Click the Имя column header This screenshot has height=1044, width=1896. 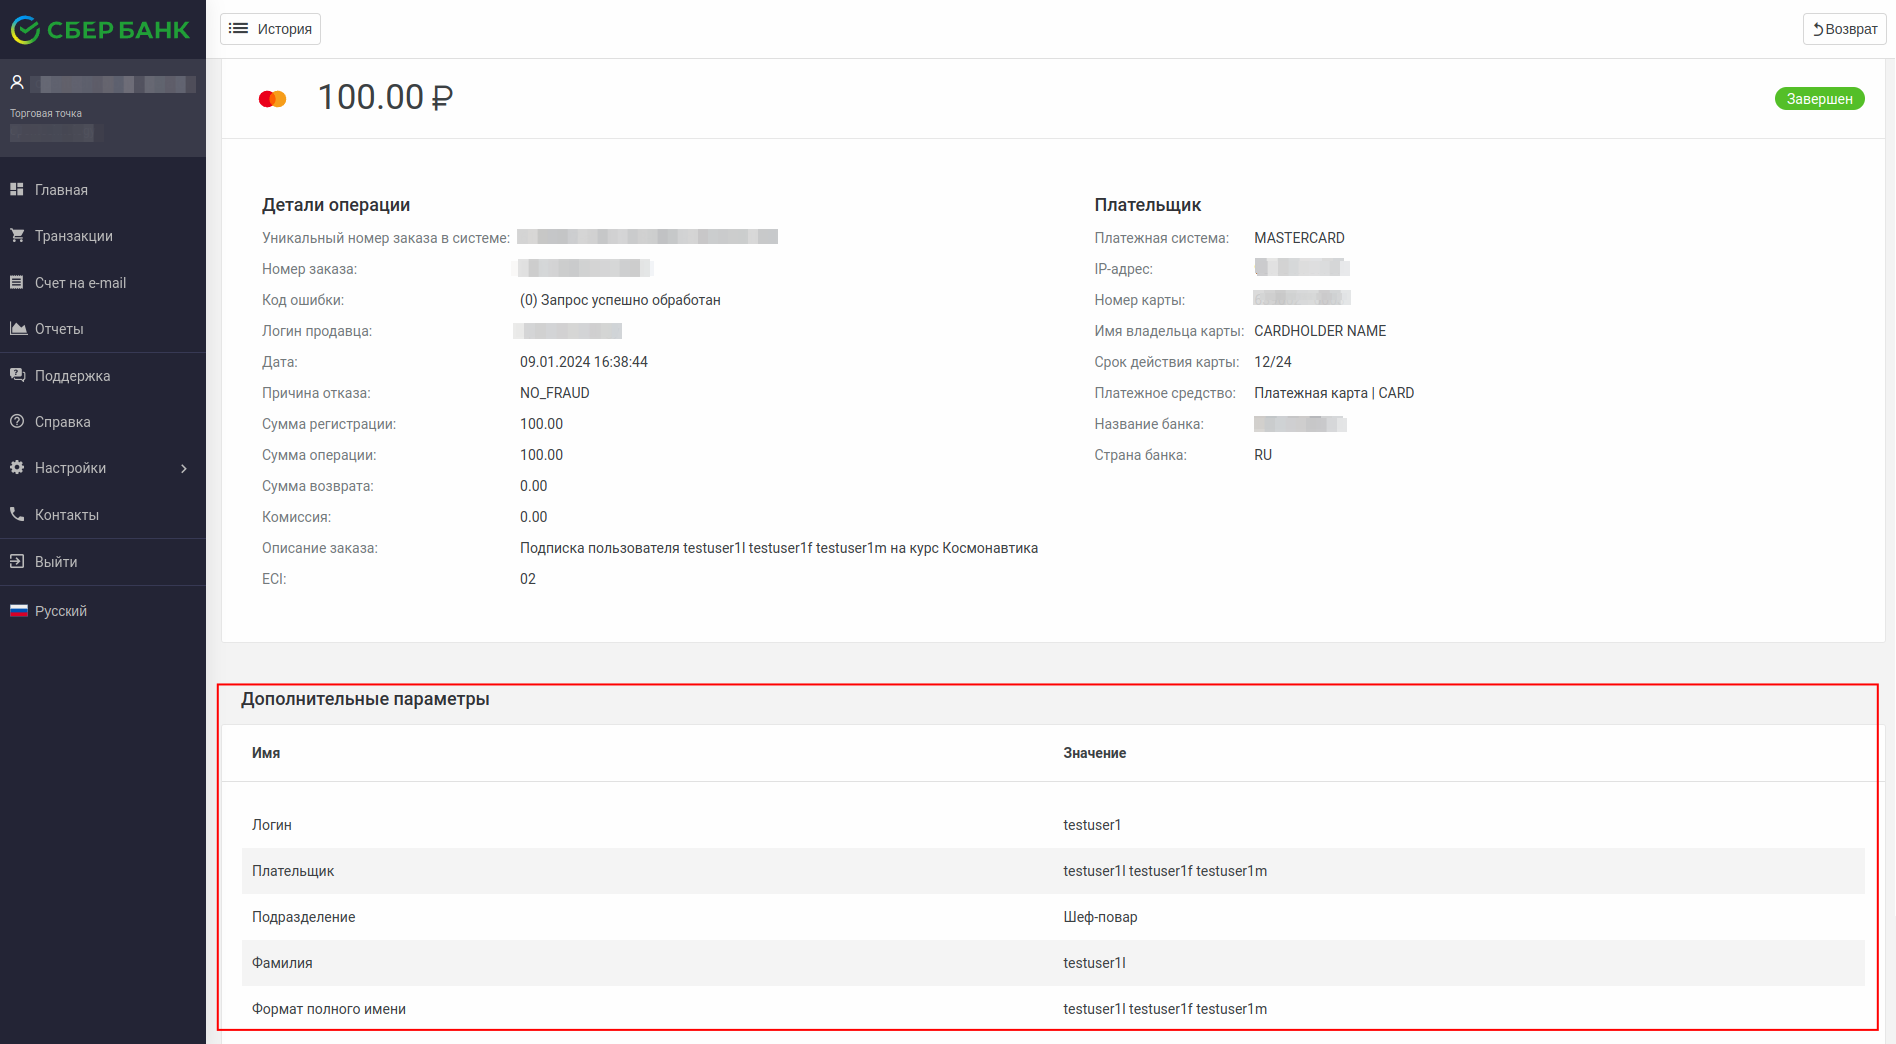[x=266, y=753]
